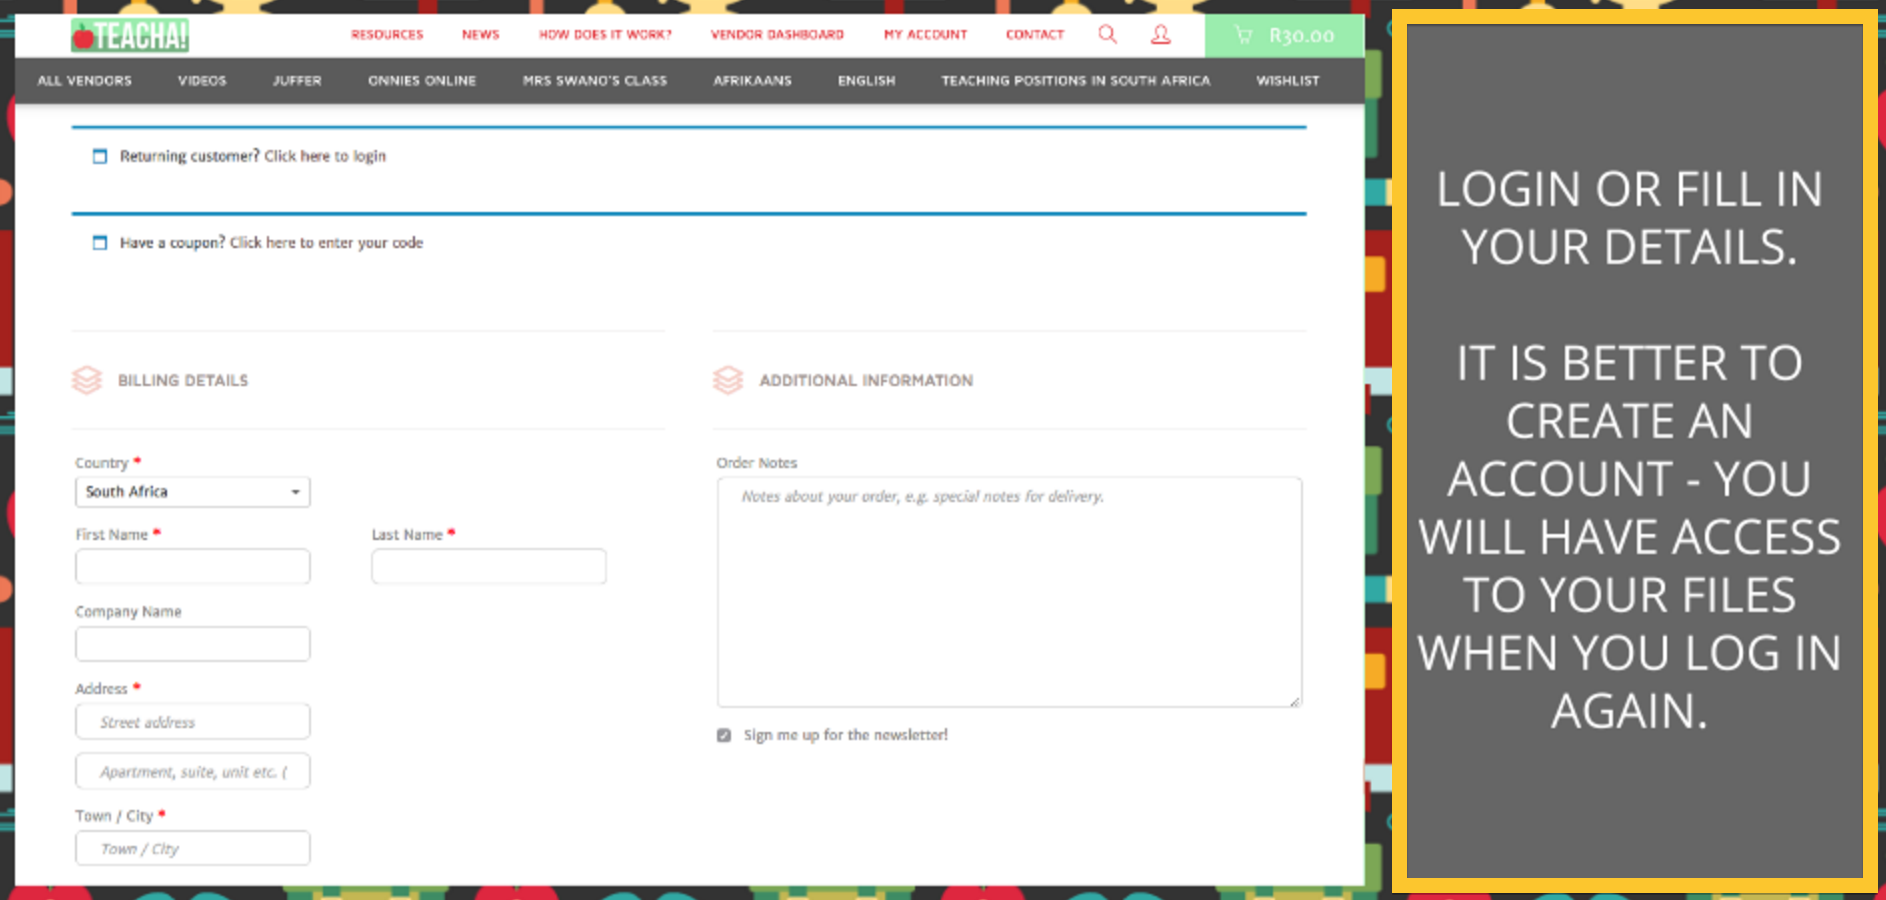The width and height of the screenshot is (1886, 900).
Task: Click the Street address field
Action: [193, 722]
